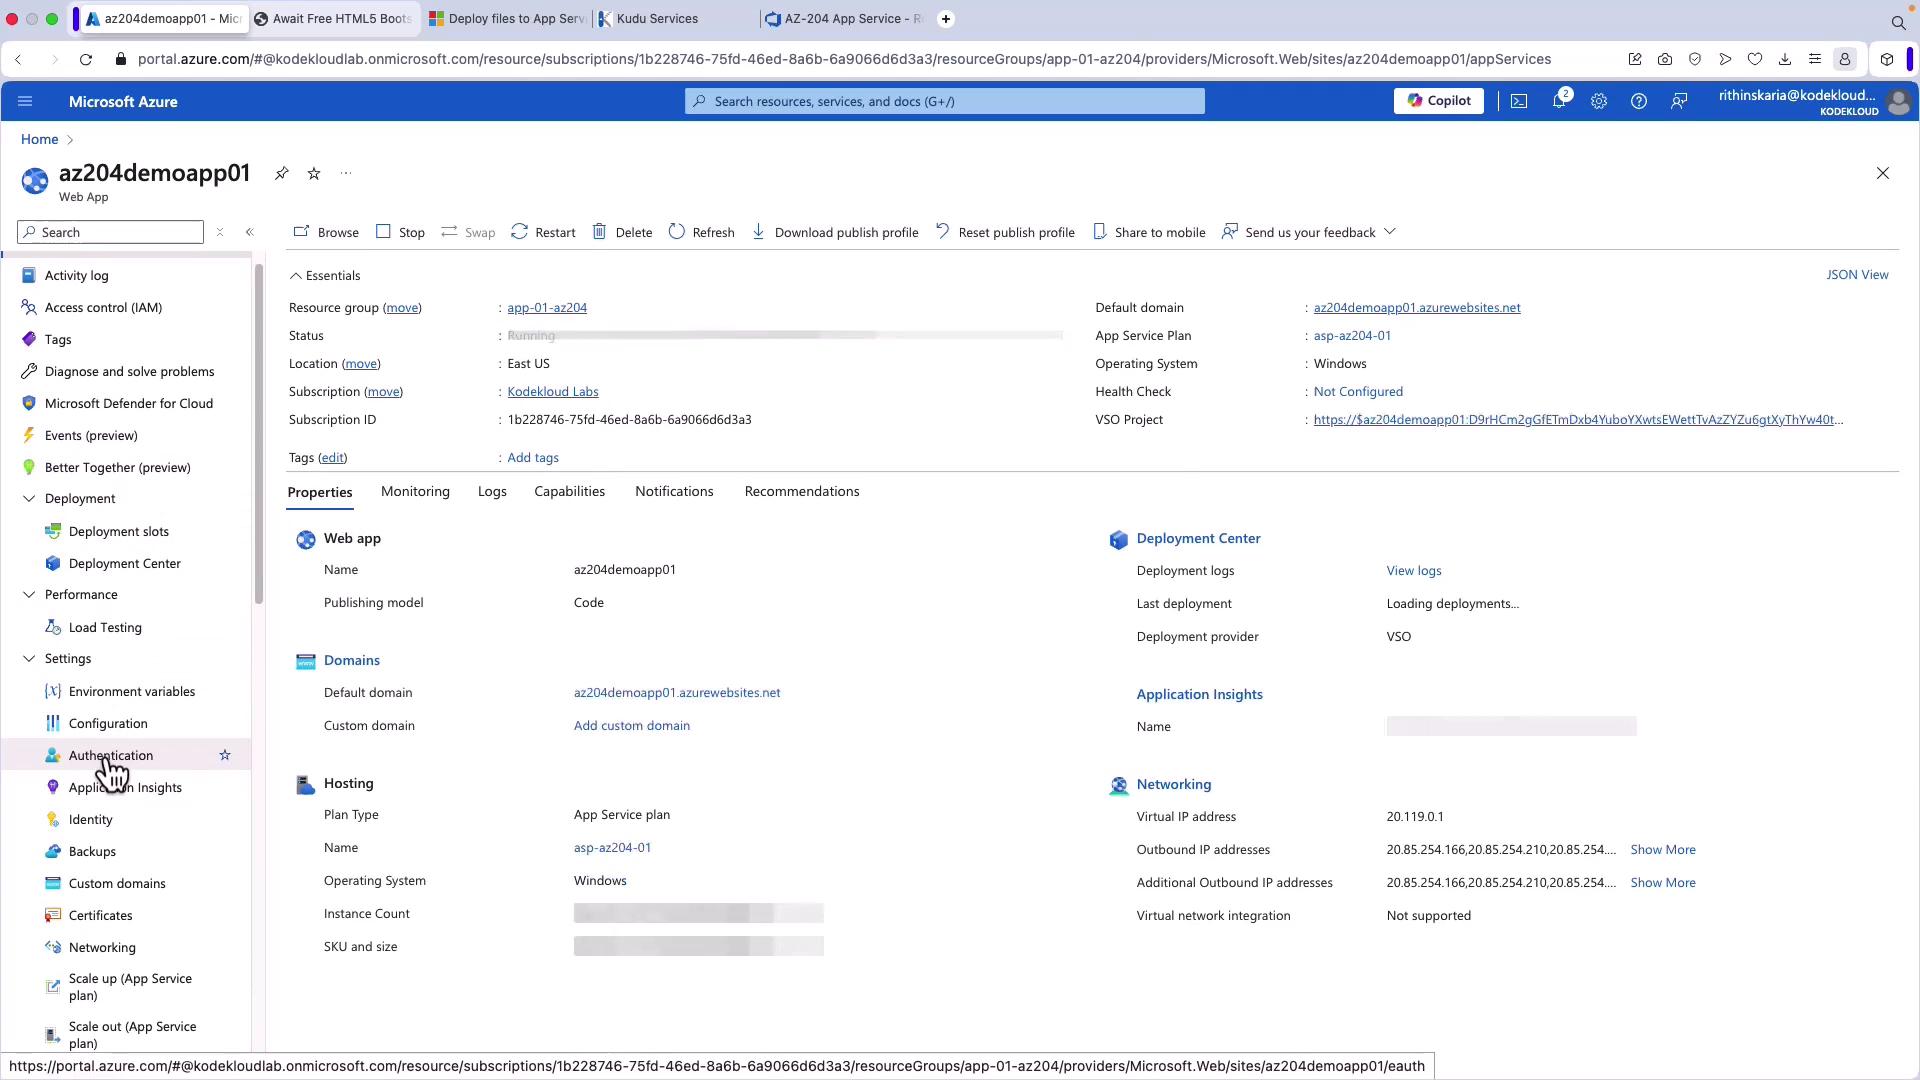
Task: Open JSON View link
Action: click(1856, 275)
